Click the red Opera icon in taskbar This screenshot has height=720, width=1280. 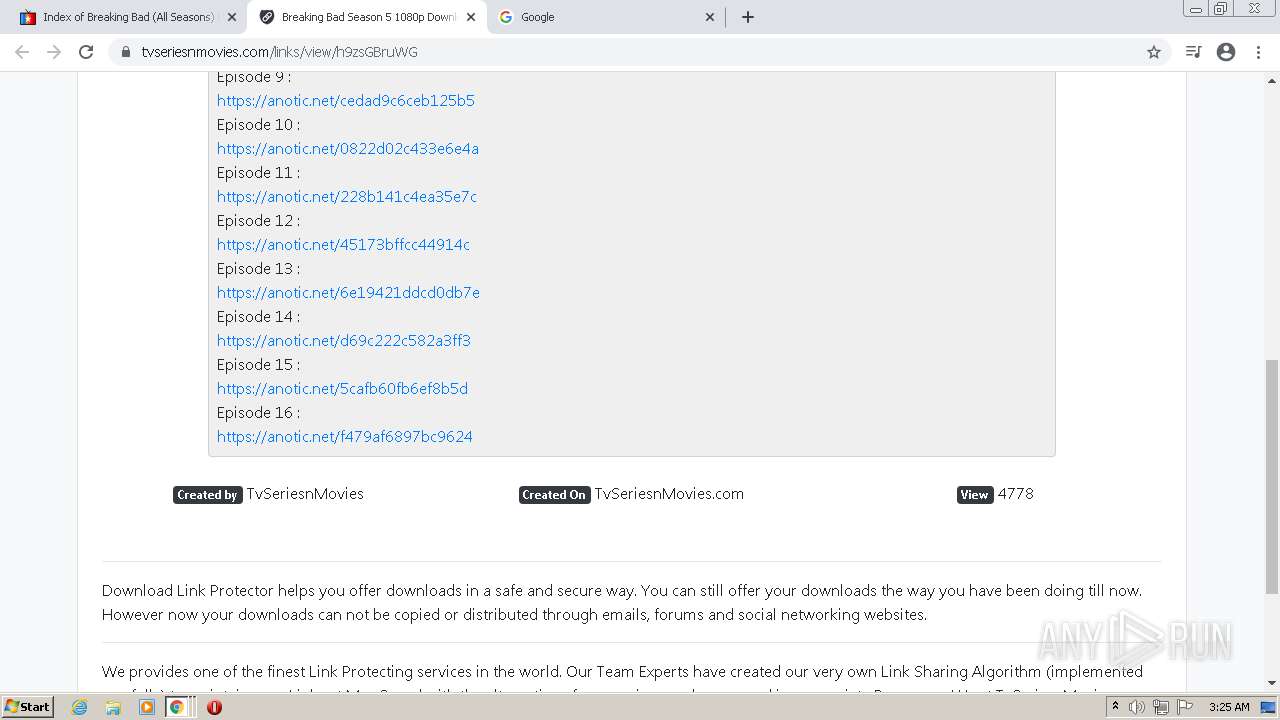(x=214, y=707)
